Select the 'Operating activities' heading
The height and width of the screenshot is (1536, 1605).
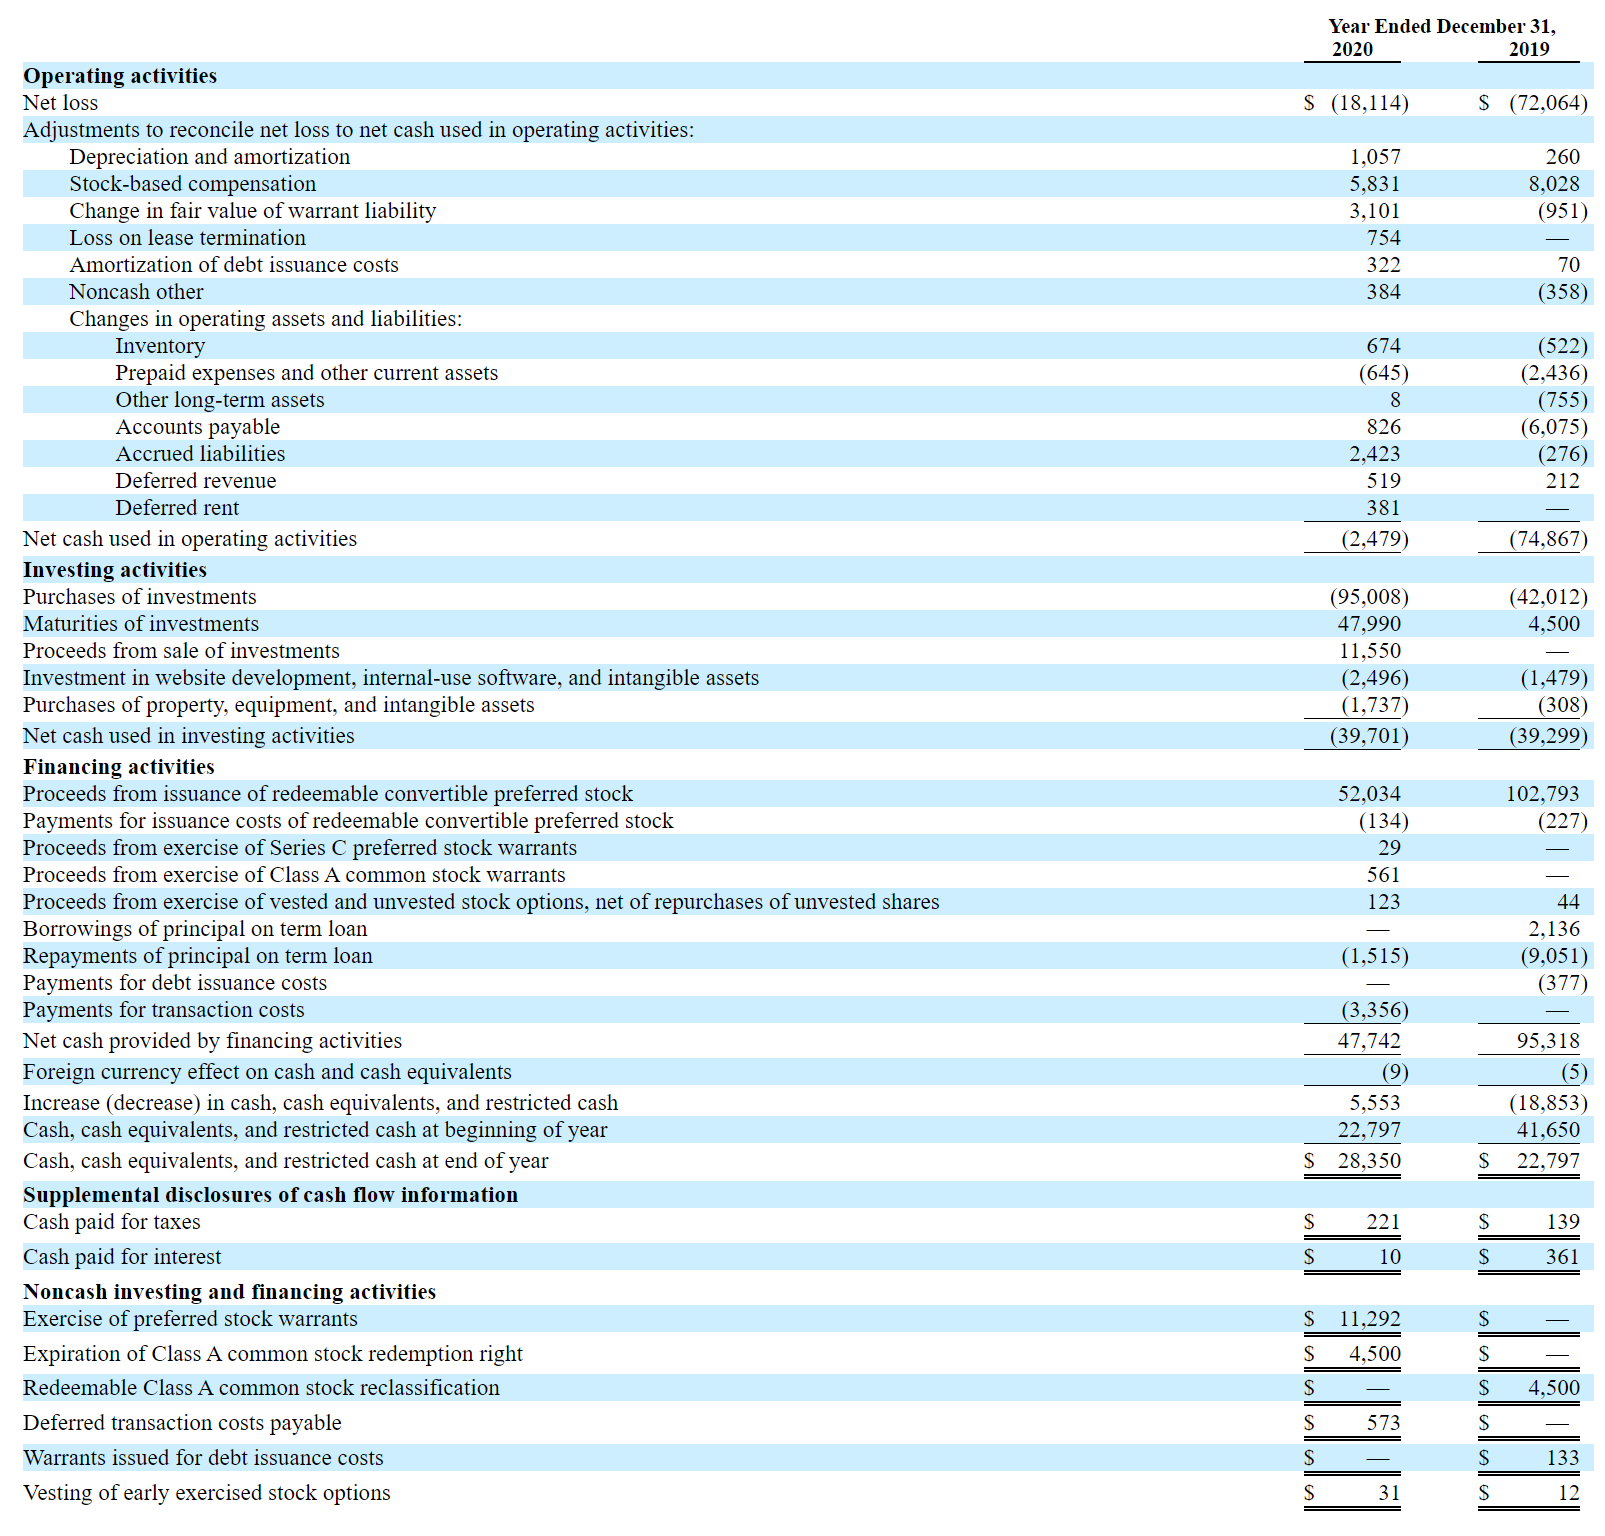coord(120,76)
